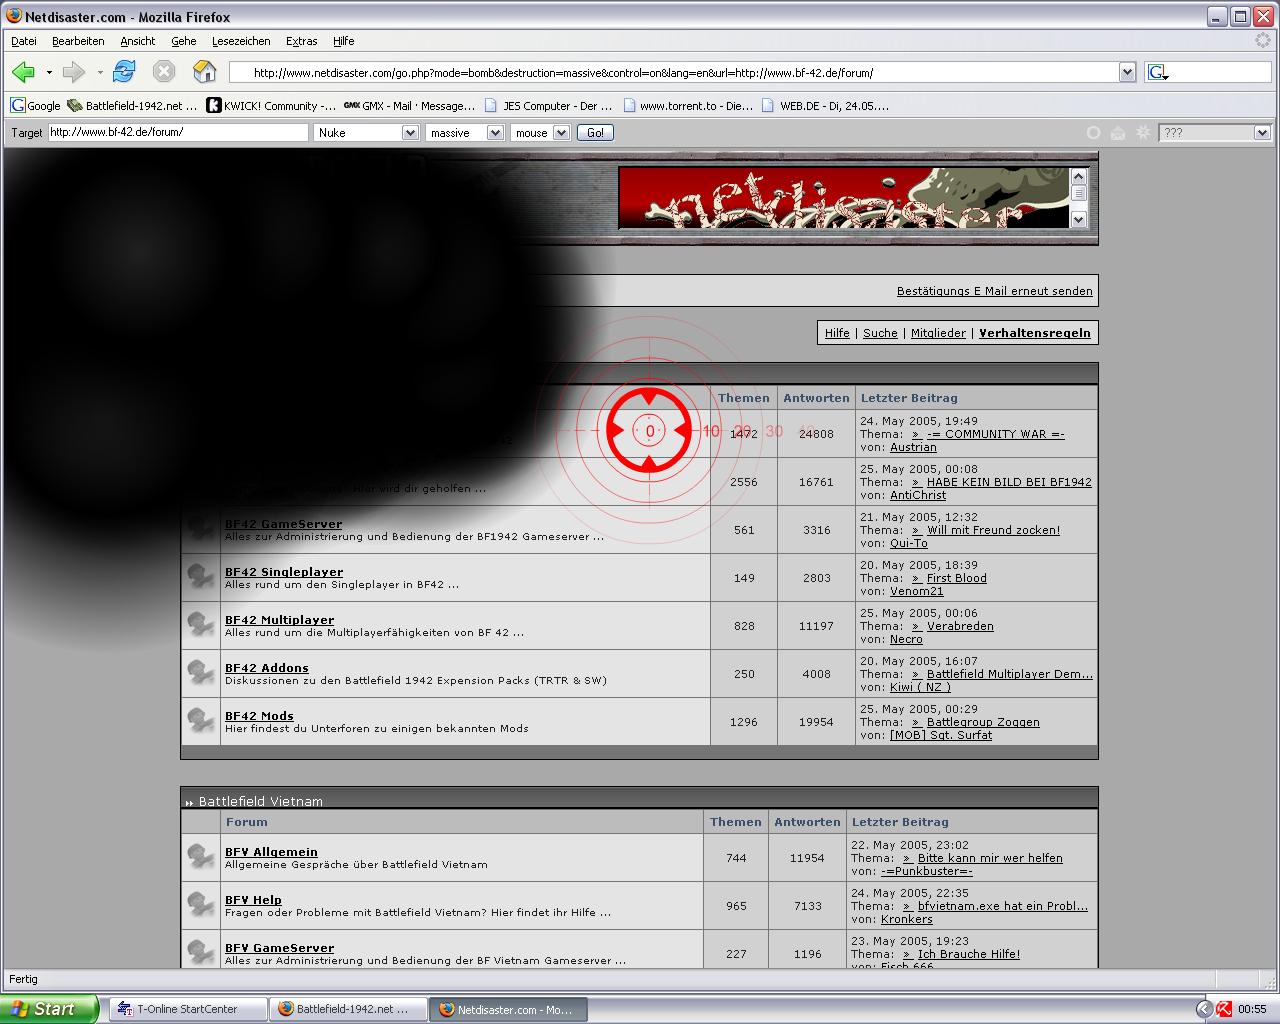
Task: Click the BF42 Singleplayer forum status icon
Action: click(x=201, y=577)
